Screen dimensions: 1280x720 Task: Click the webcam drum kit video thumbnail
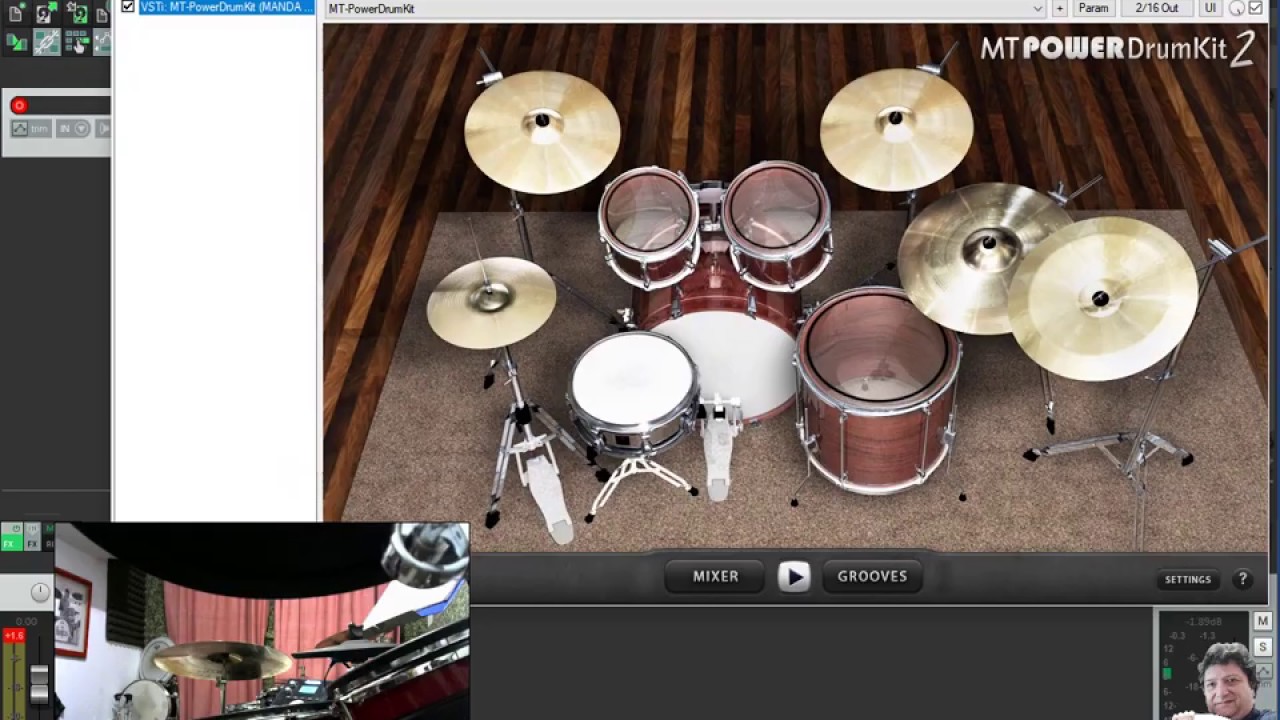(x=262, y=621)
